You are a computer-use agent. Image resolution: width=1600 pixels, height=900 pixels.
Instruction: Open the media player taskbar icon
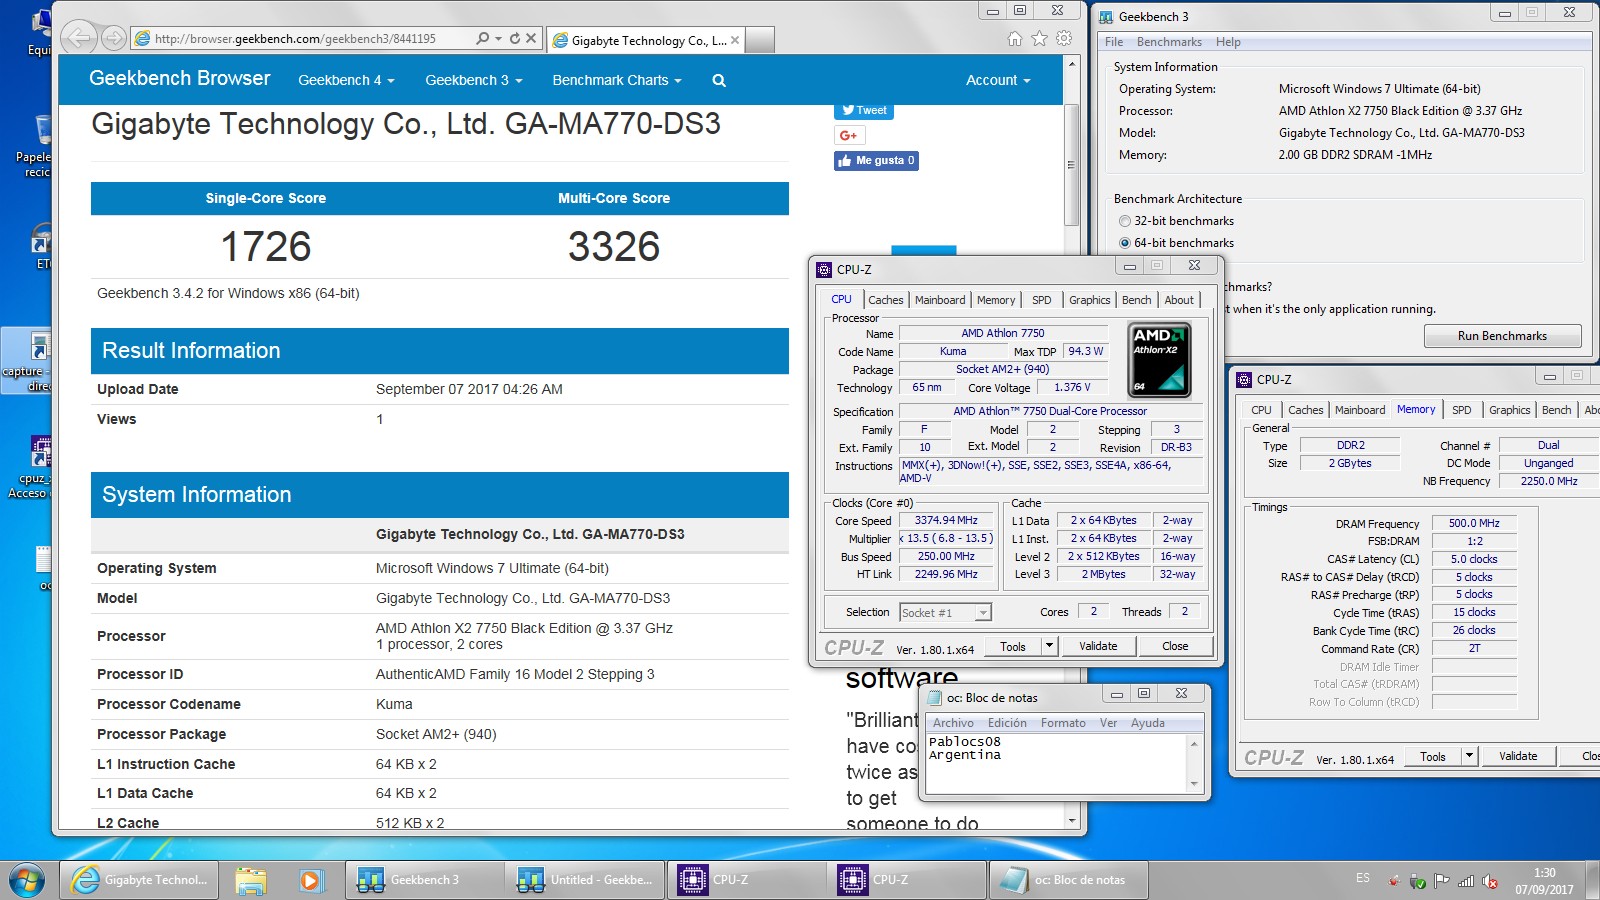point(310,880)
